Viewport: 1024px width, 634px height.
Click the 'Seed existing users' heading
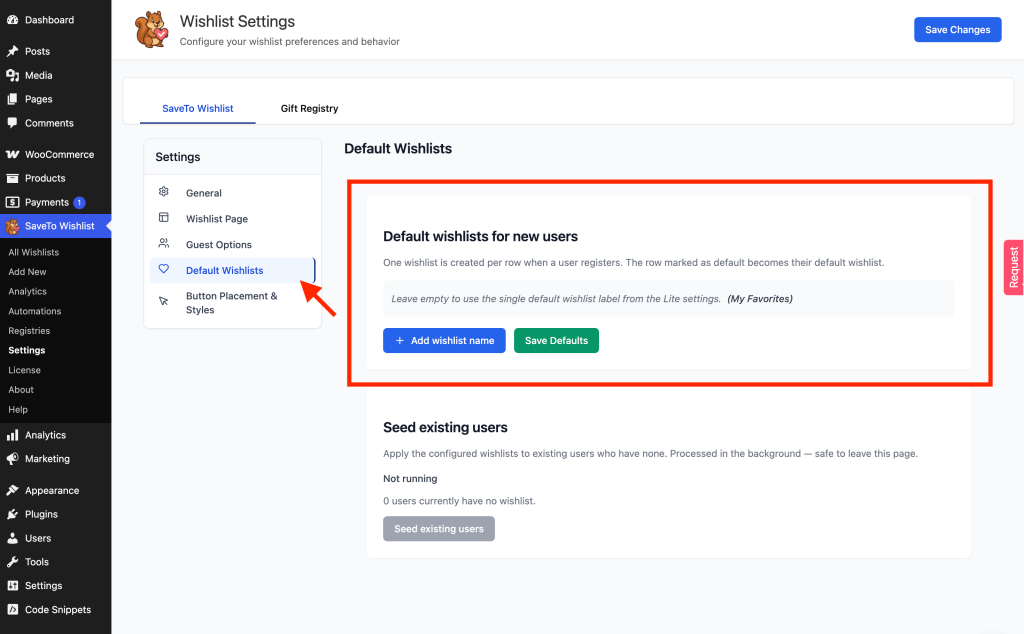point(445,427)
